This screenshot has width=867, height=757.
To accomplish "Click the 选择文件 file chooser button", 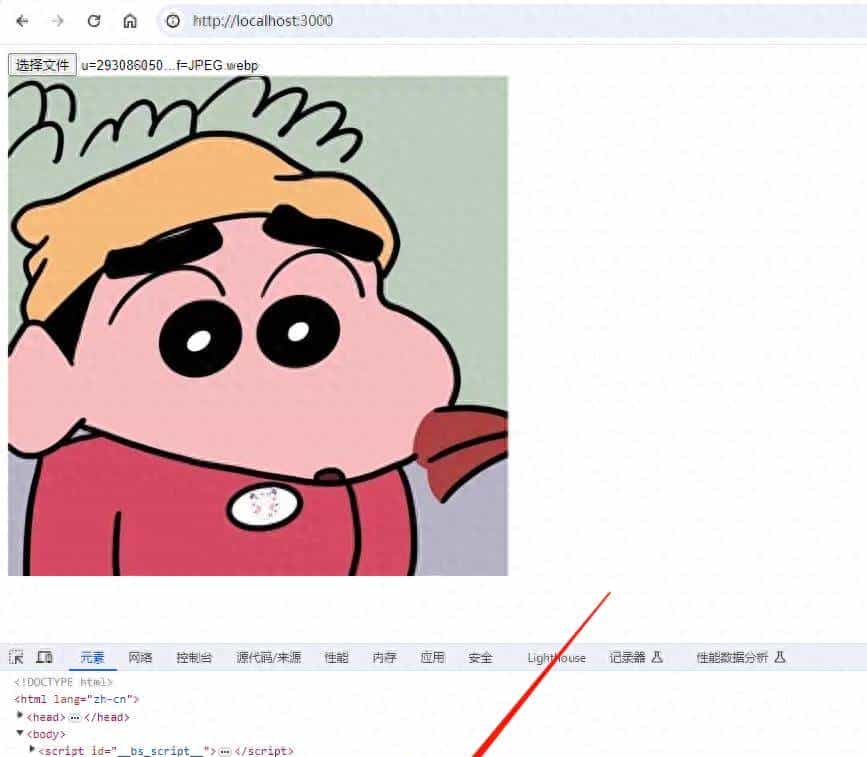I will tap(43, 65).
